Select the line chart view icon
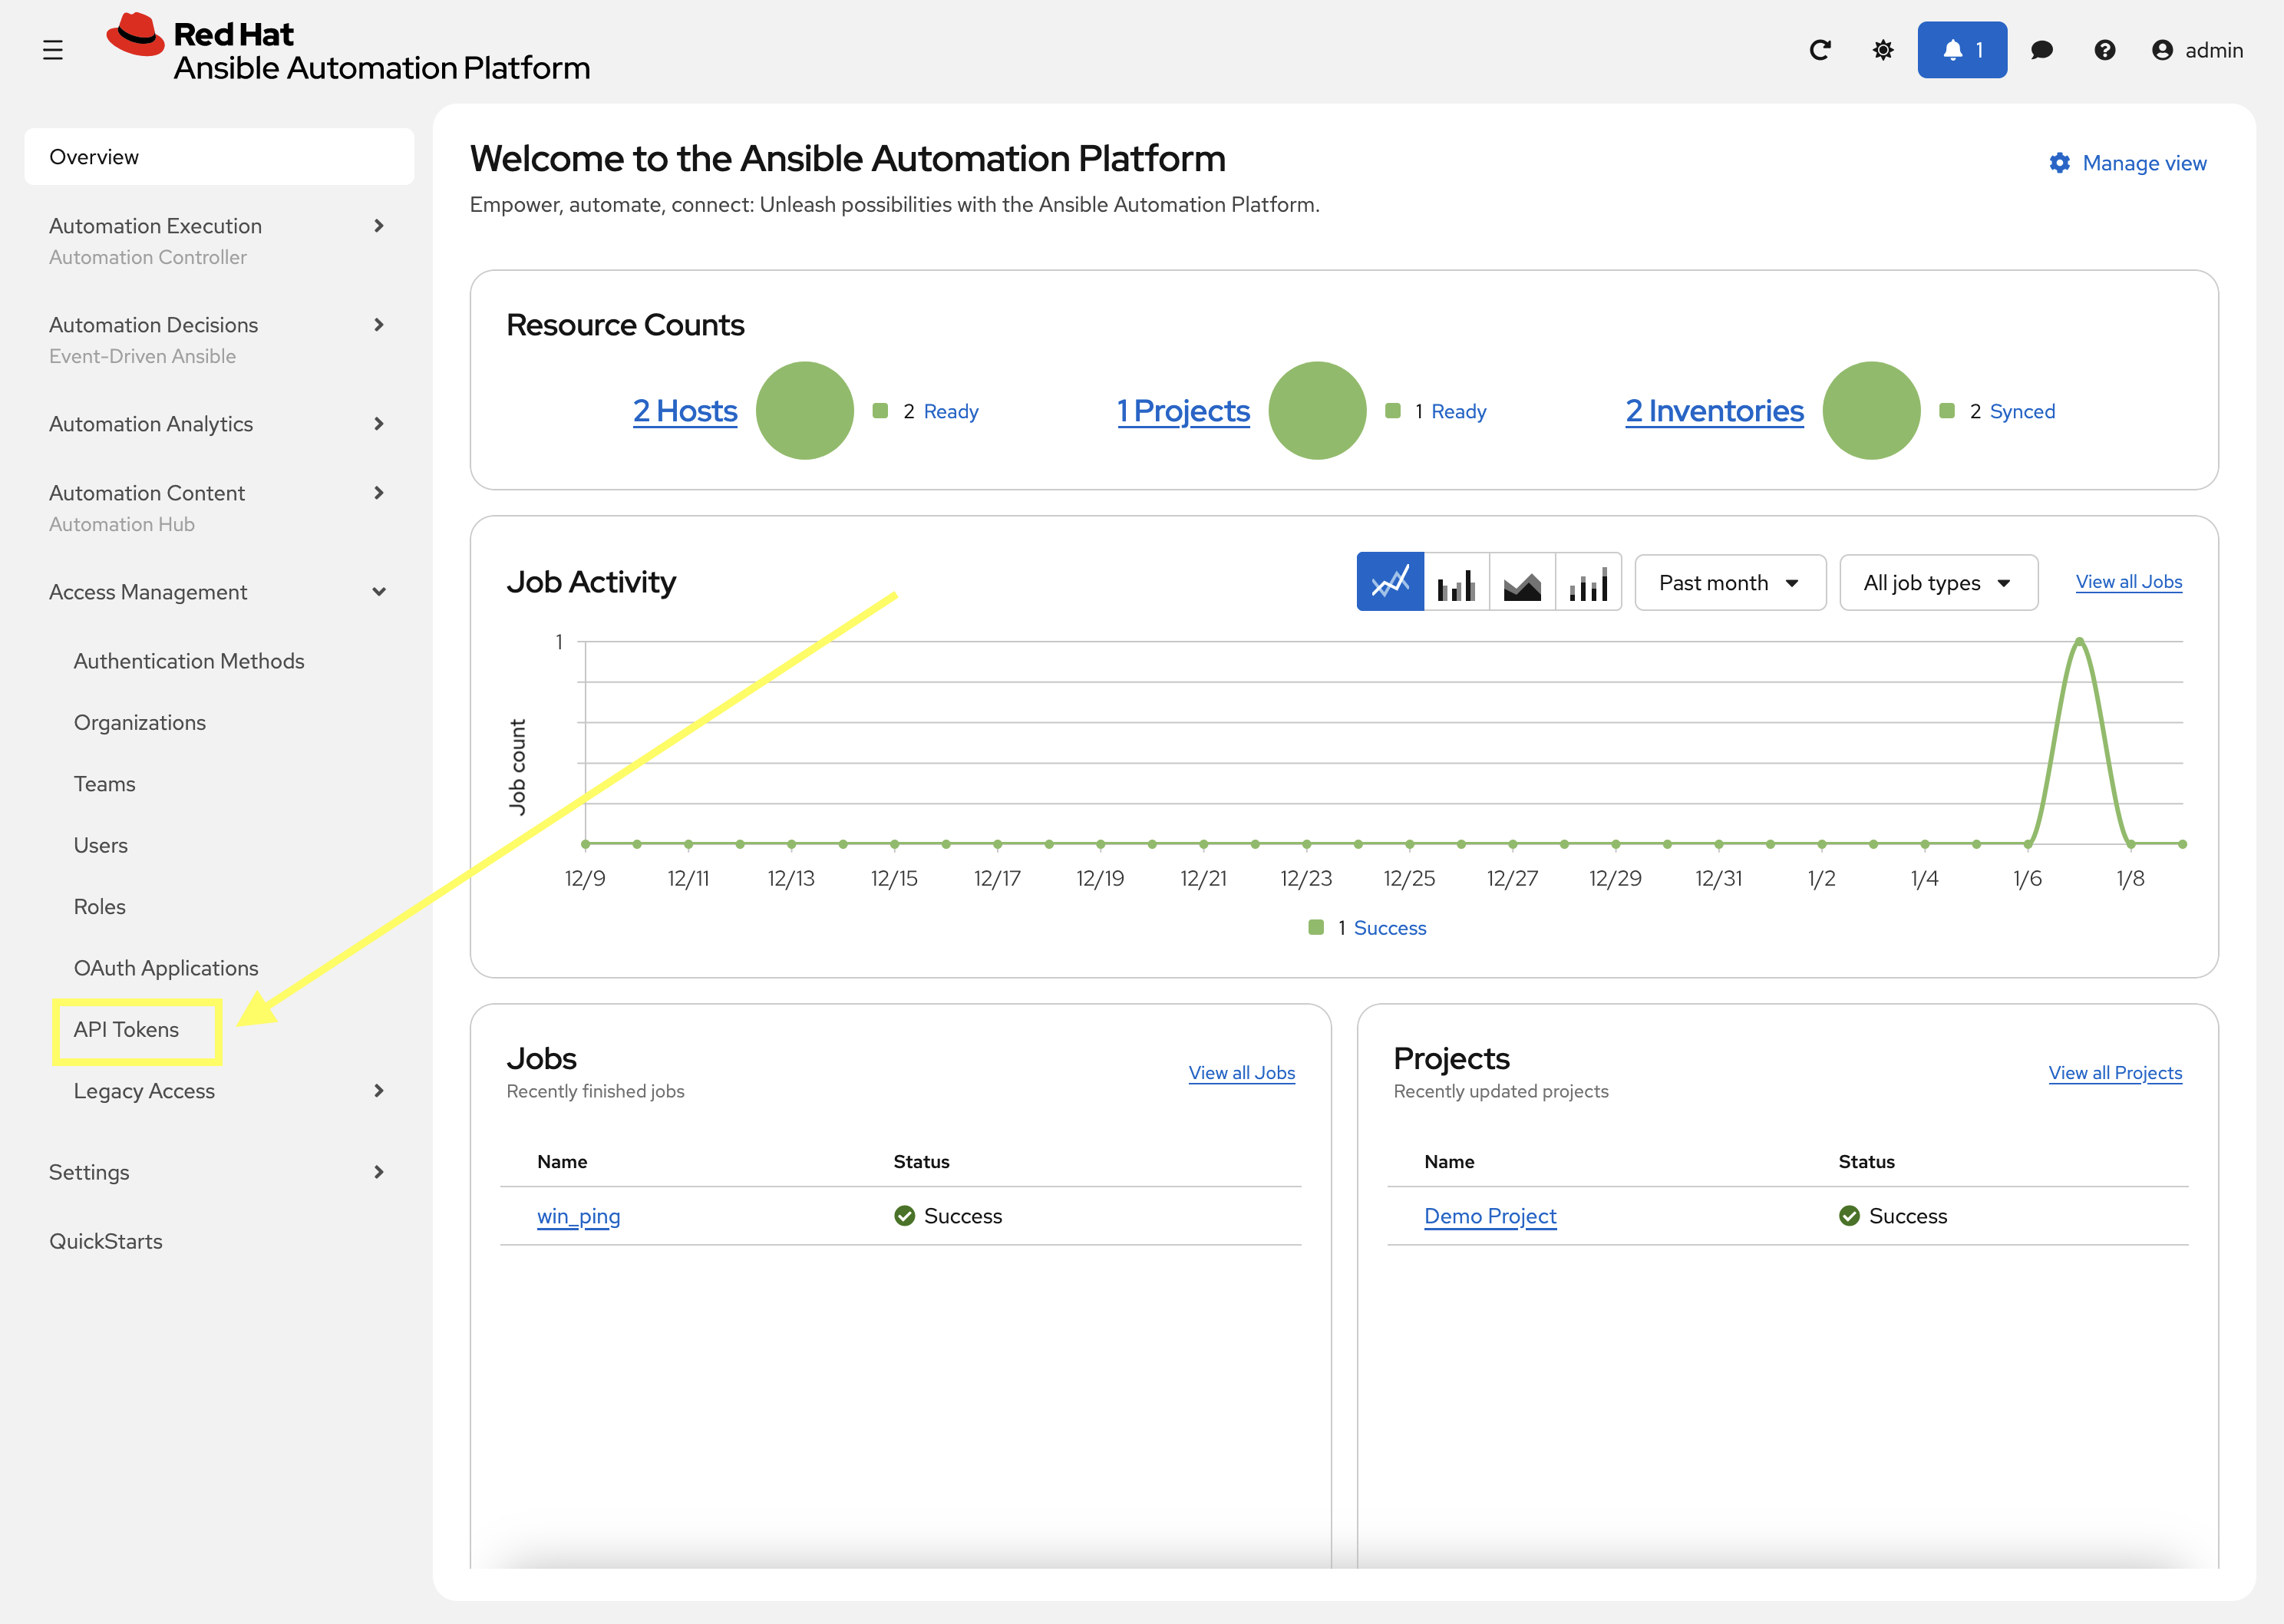This screenshot has width=2284, height=1624. (1390, 582)
